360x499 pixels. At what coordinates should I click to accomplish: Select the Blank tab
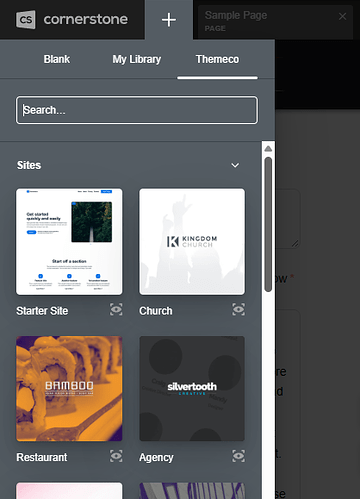point(57,59)
